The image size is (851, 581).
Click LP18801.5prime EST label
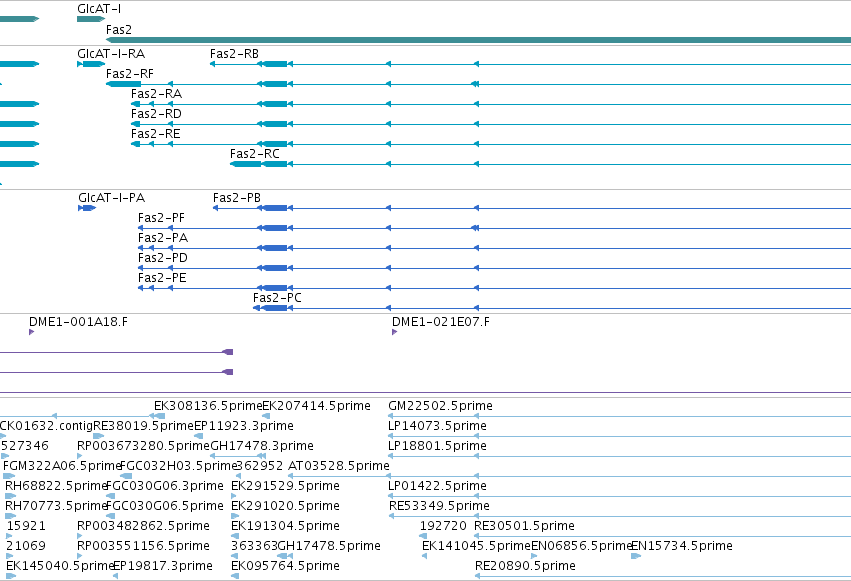pyautogui.click(x=437, y=446)
